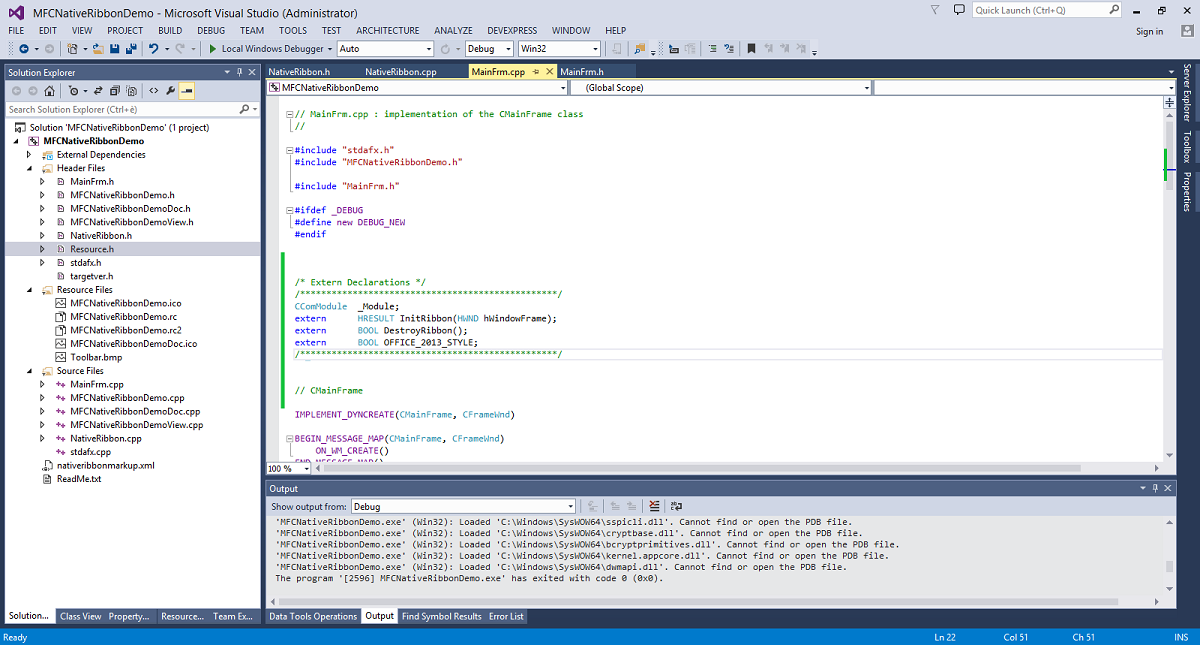Click the Undo toolbar icon
This screenshot has height=645, width=1200.
click(153, 48)
